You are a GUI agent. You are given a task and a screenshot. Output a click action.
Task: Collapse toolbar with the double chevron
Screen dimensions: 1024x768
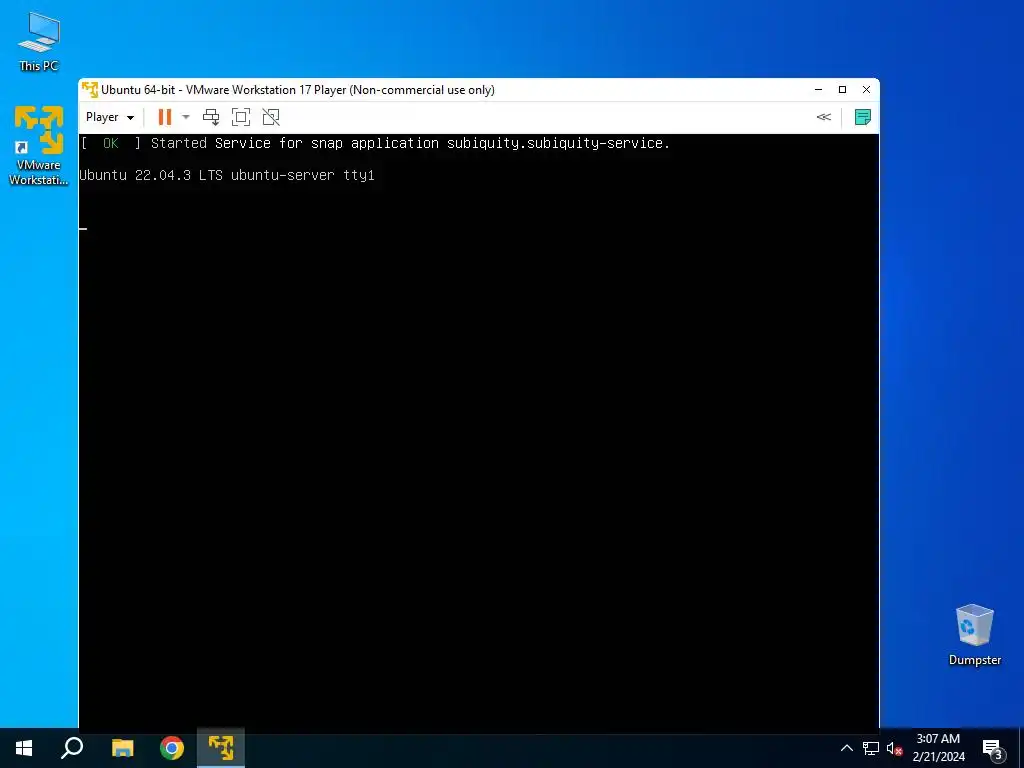tap(824, 117)
